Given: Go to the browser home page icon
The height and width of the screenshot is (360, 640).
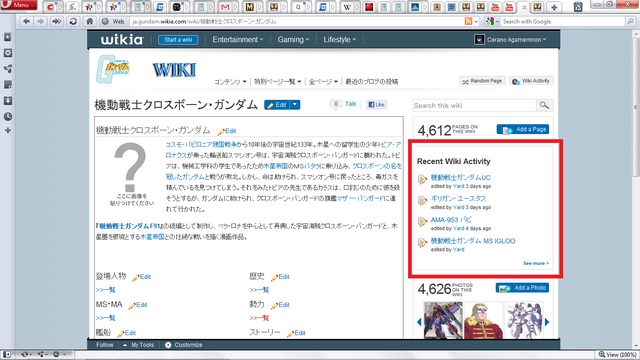Looking at the screenshot, I should tap(89, 21).
